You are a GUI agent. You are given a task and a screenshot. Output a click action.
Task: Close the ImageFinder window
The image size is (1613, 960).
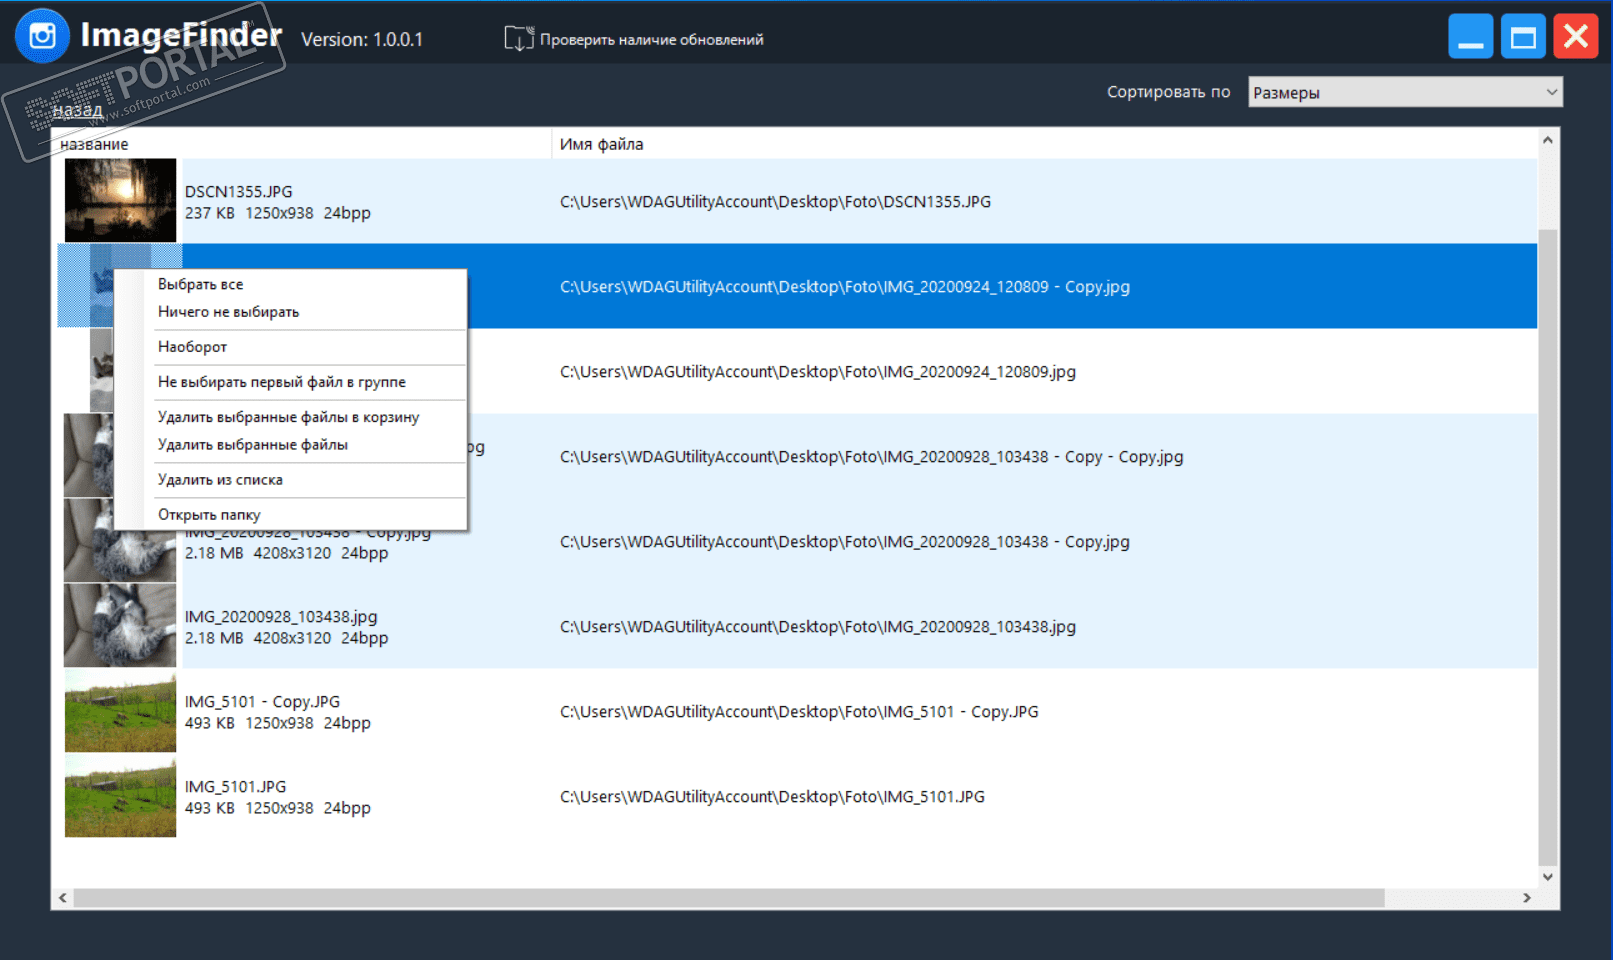[1576, 37]
